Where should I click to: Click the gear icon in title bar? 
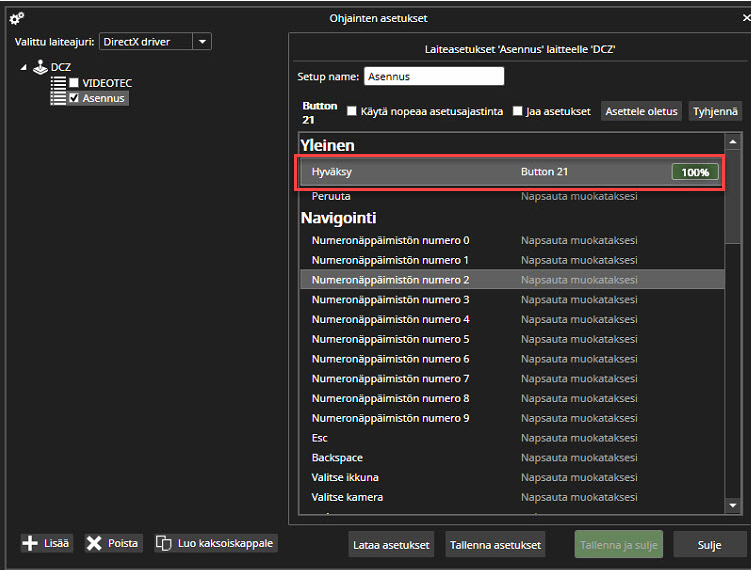click(x=16, y=18)
